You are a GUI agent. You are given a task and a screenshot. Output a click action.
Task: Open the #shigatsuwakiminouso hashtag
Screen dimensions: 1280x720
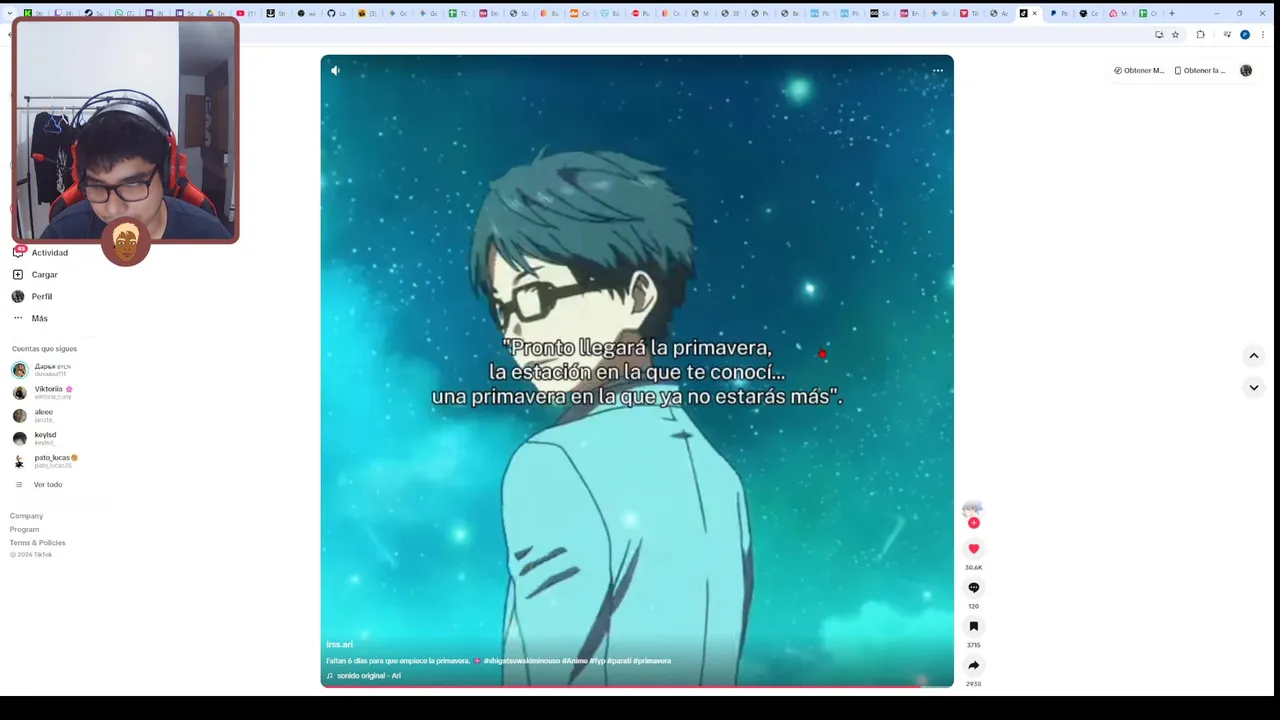pos(522,661)
